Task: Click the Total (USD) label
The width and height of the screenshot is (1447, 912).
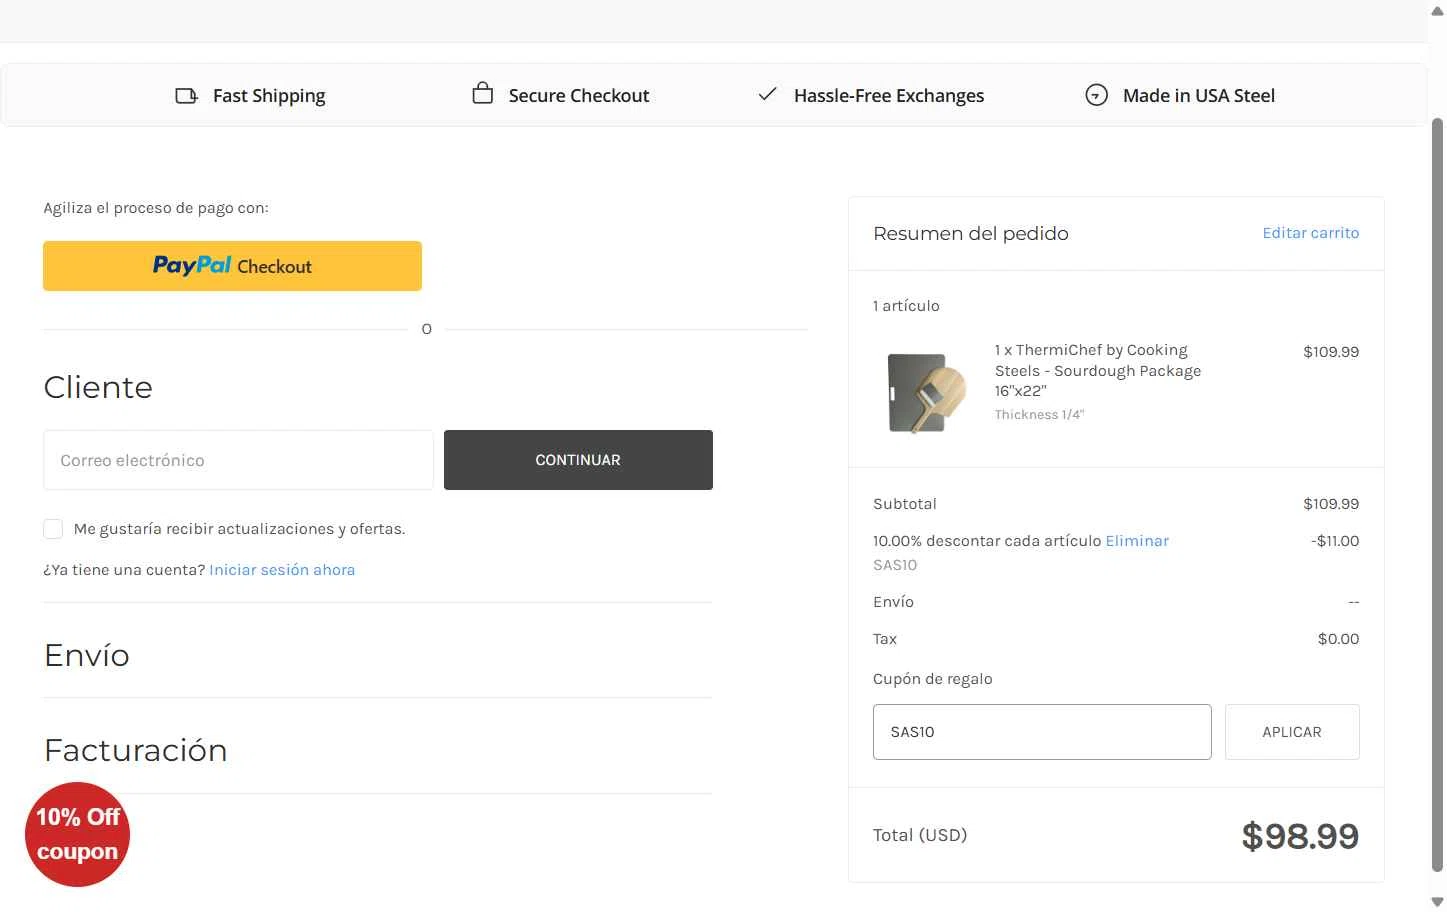Action: point(920,835)
